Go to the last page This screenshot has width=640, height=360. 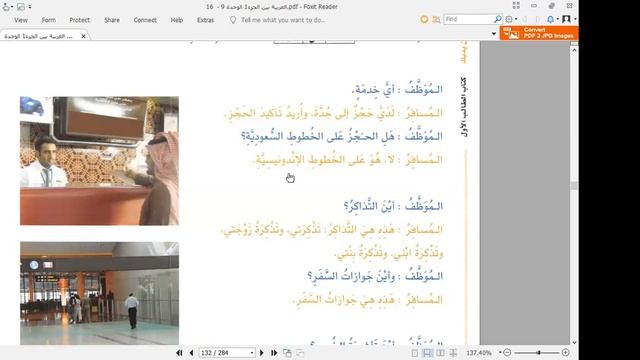(274, 353)
